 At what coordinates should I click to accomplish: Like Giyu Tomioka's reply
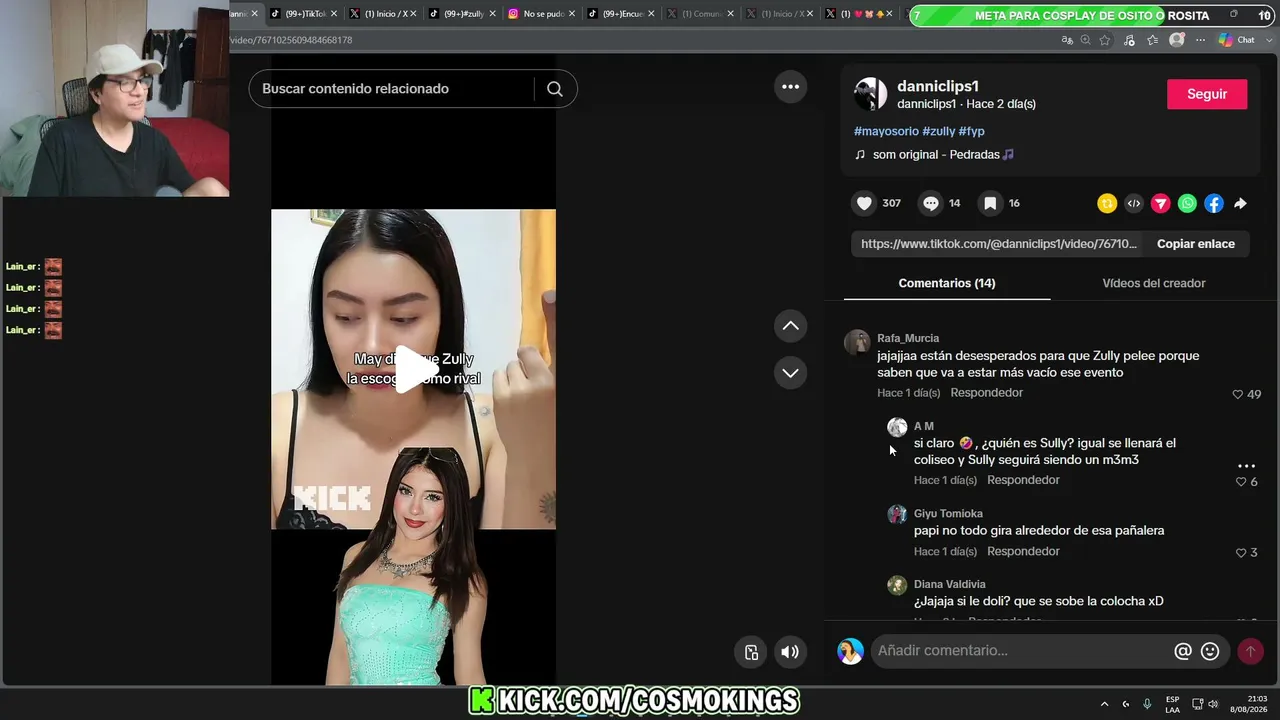pos(1241,553)
